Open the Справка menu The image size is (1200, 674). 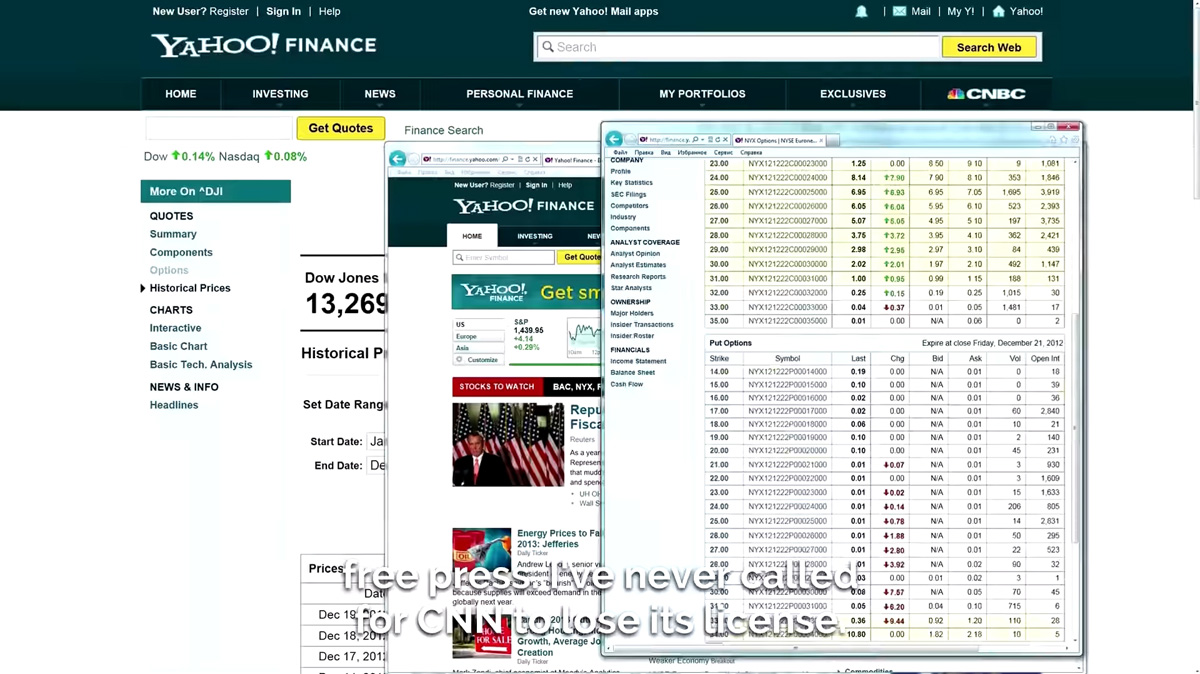pos(751,153)
